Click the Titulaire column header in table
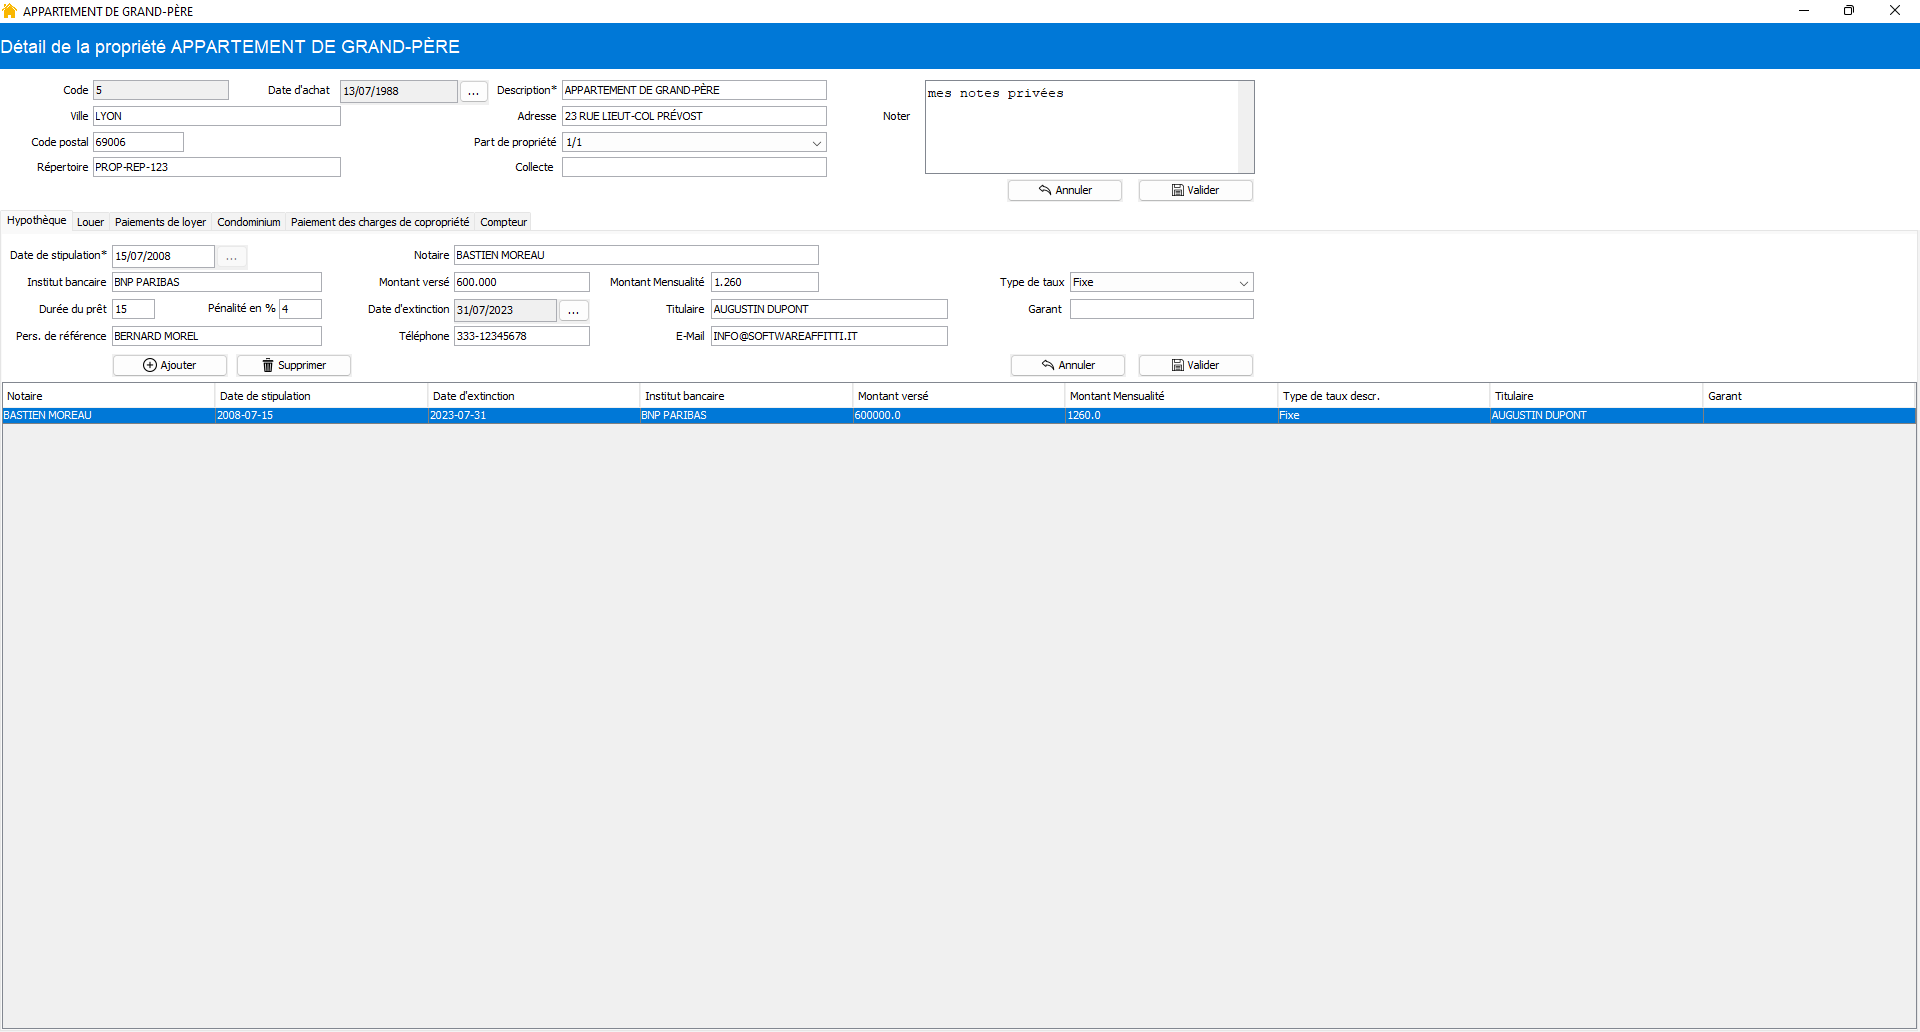The image size is (1920, 1032). [x=1596, y=396]
